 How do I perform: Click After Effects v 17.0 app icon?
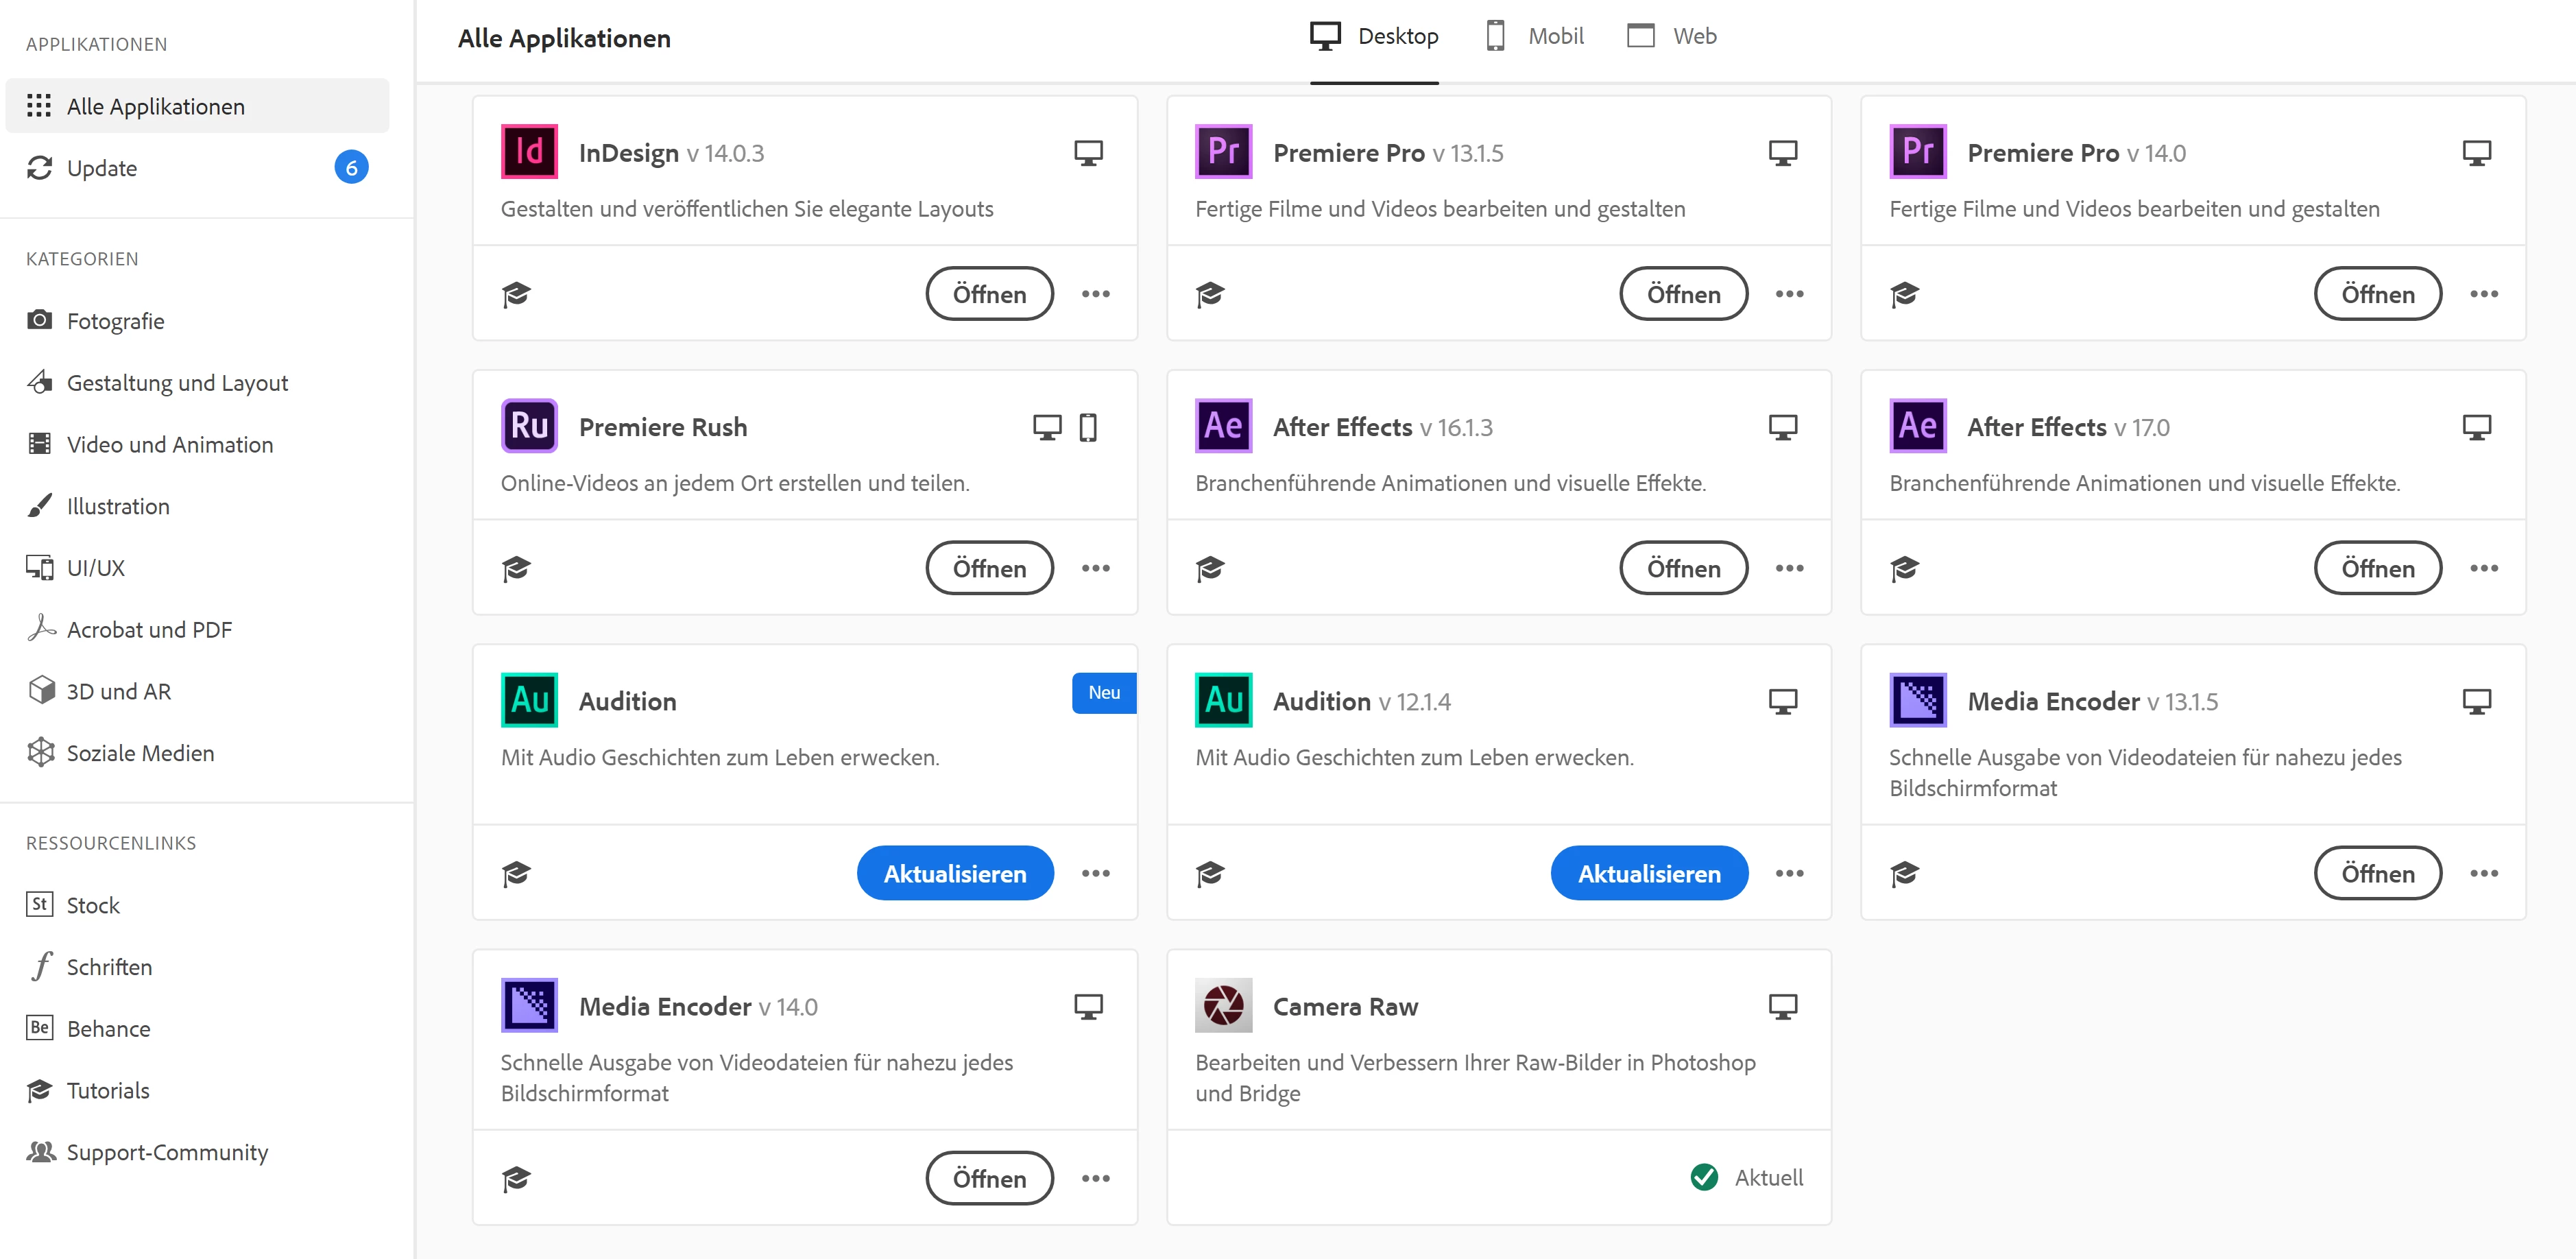1917,426
